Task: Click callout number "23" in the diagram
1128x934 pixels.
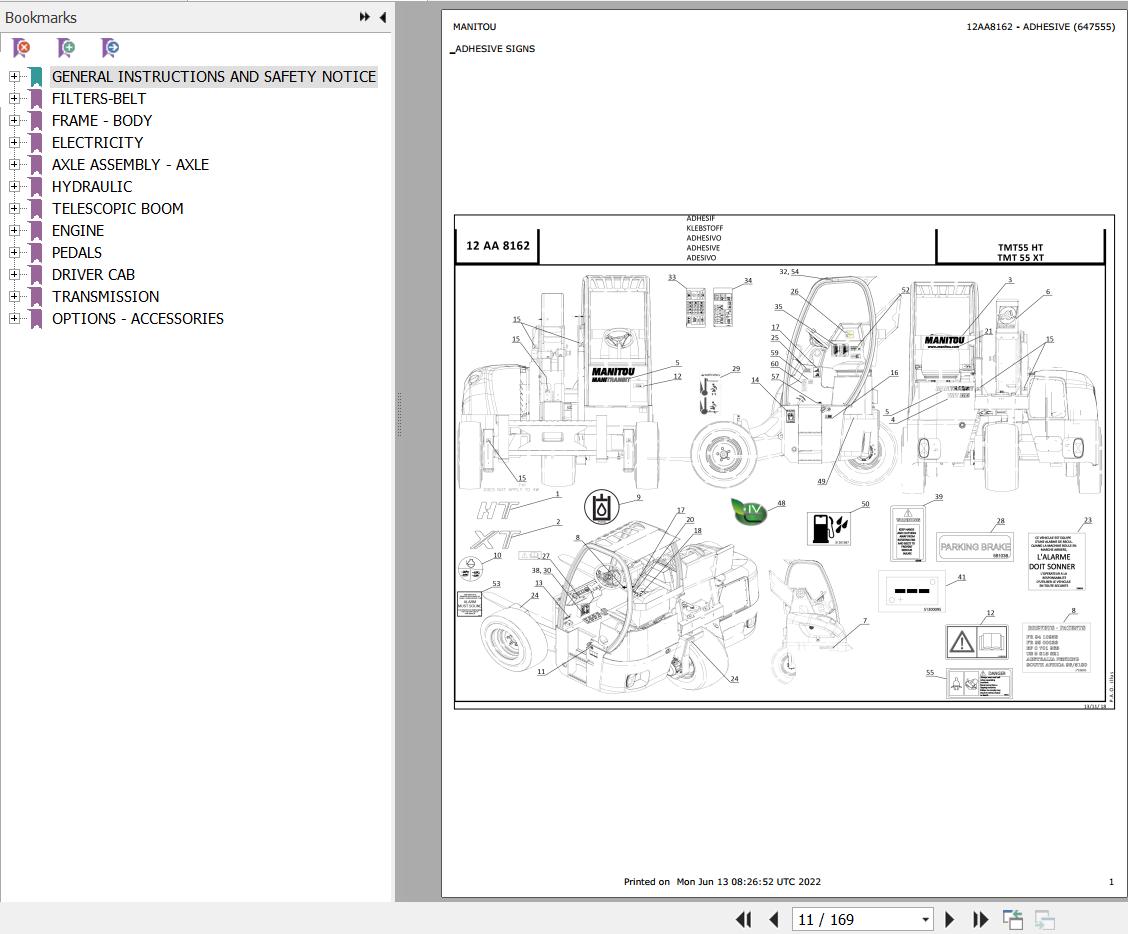Action: (x=1088, y=520)
